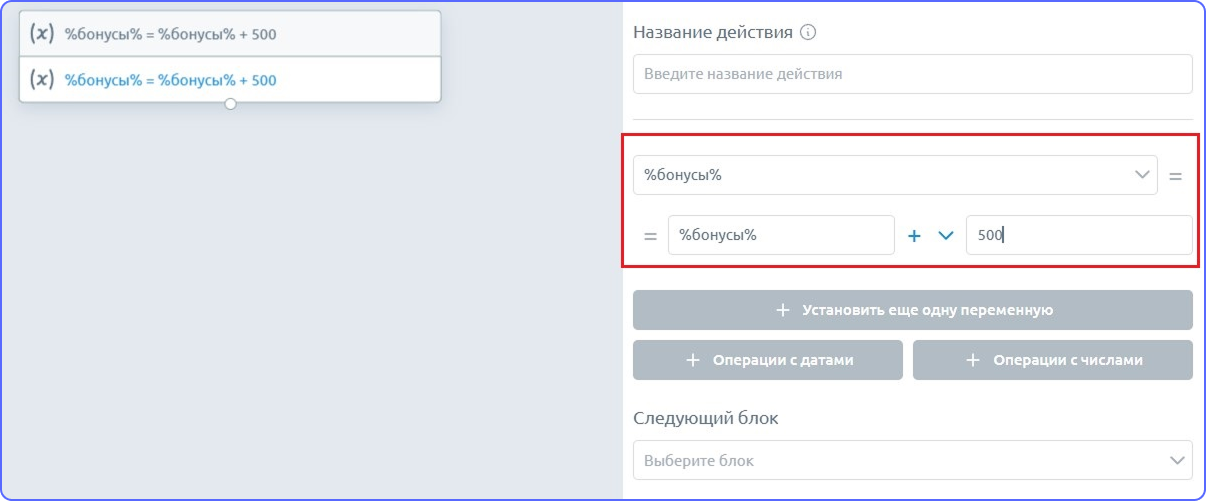
Task: Click the Операции с числами button
Action: pos(1053,360)
